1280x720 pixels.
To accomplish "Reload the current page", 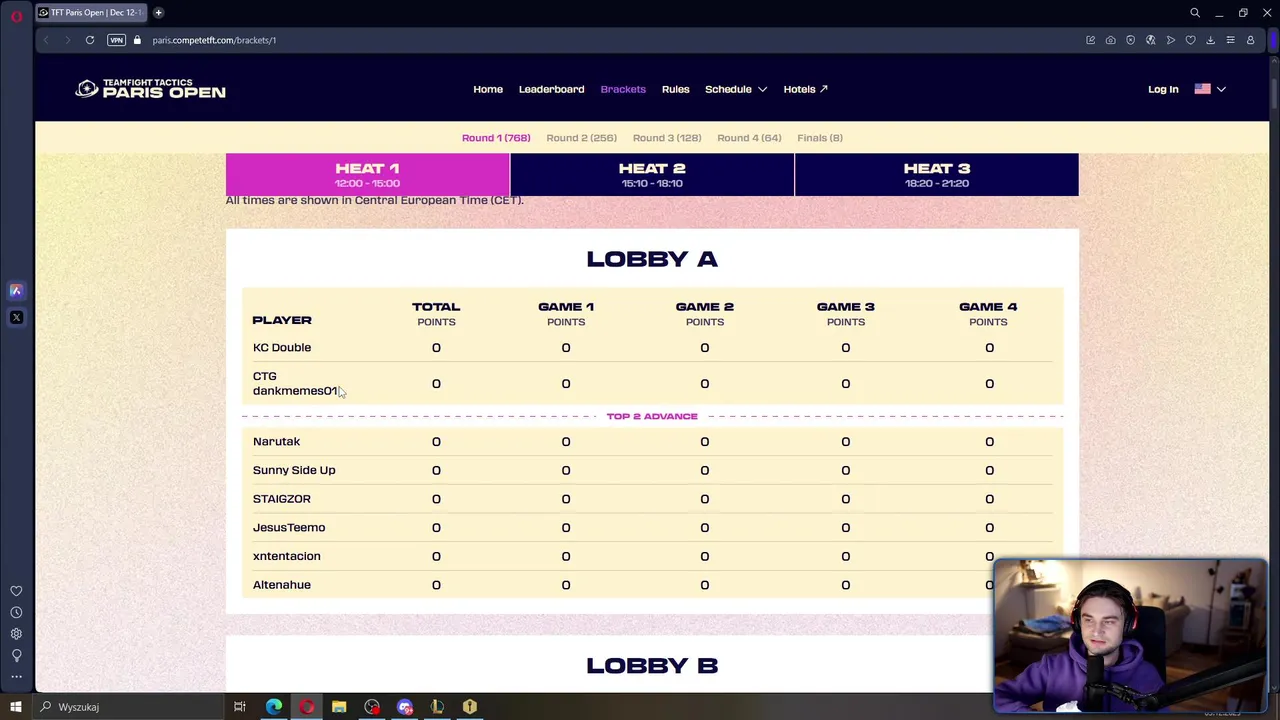I will point(90,40).
